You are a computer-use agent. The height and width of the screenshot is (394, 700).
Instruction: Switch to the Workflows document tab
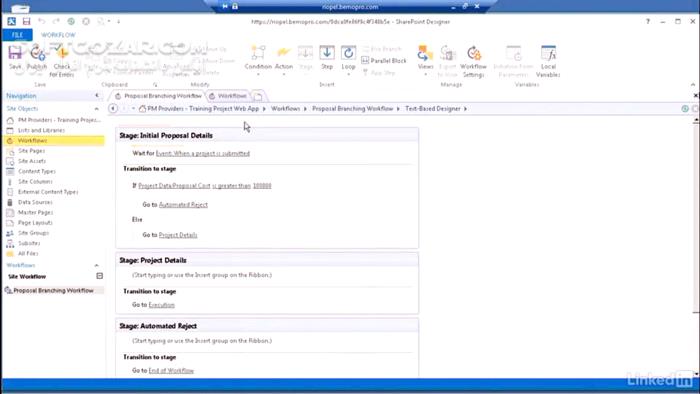pos(228,96)
